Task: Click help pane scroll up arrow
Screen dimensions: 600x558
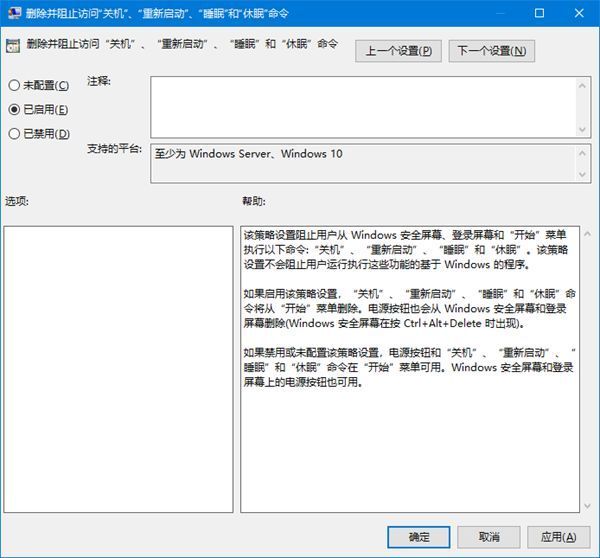Action: (x=587, y=234)
